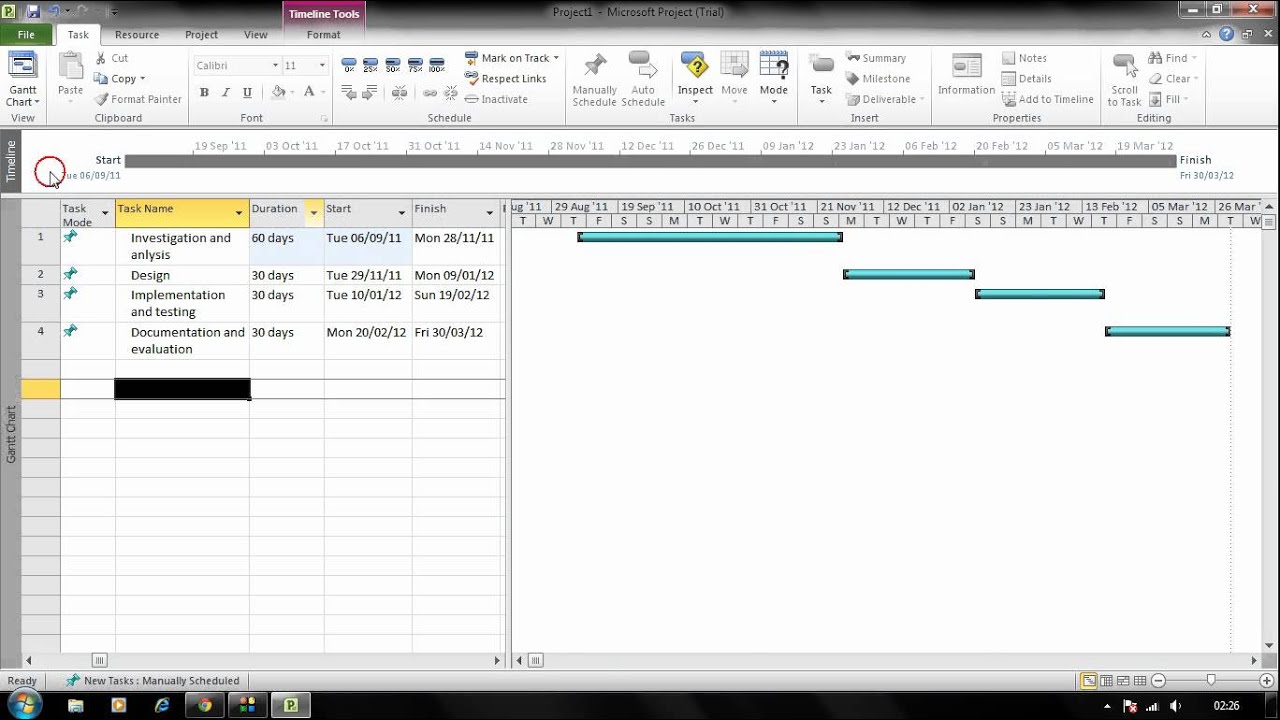Switch to the View tab
This screenshot has height=720, width=1280.
(x=256, y=34)
